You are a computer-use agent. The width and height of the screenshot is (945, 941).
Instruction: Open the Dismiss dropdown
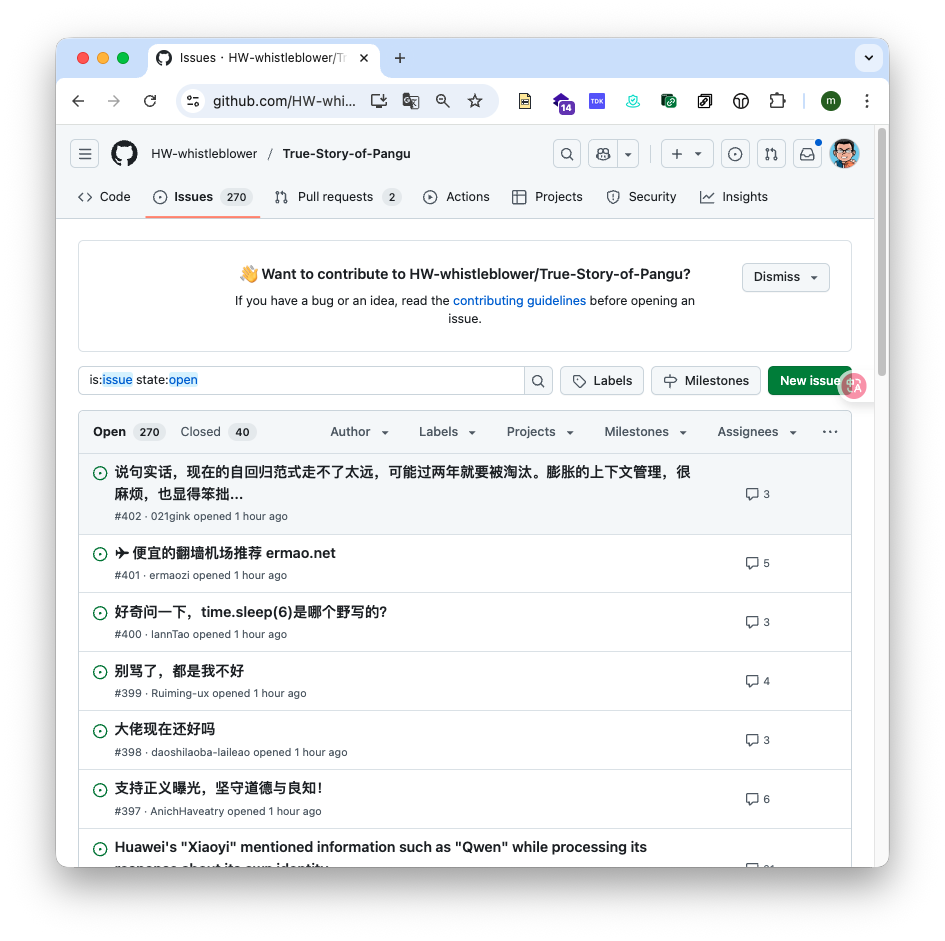point(785,277)
